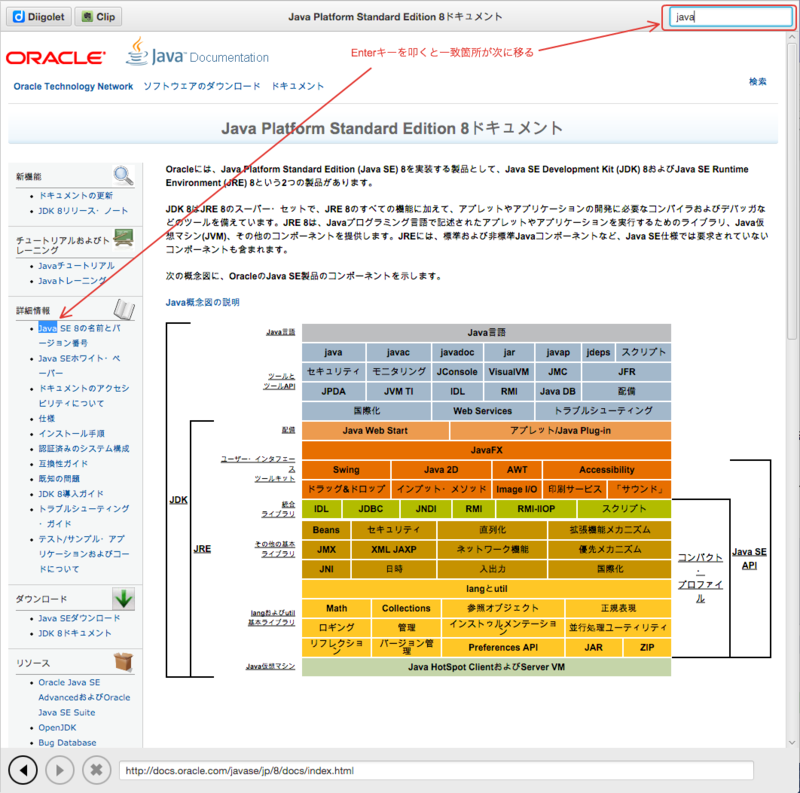This screenshot has height=793, width=800.
Task: Click the jdeps cell in diagram
Action: pyautogui.click(x=598, y=352)
